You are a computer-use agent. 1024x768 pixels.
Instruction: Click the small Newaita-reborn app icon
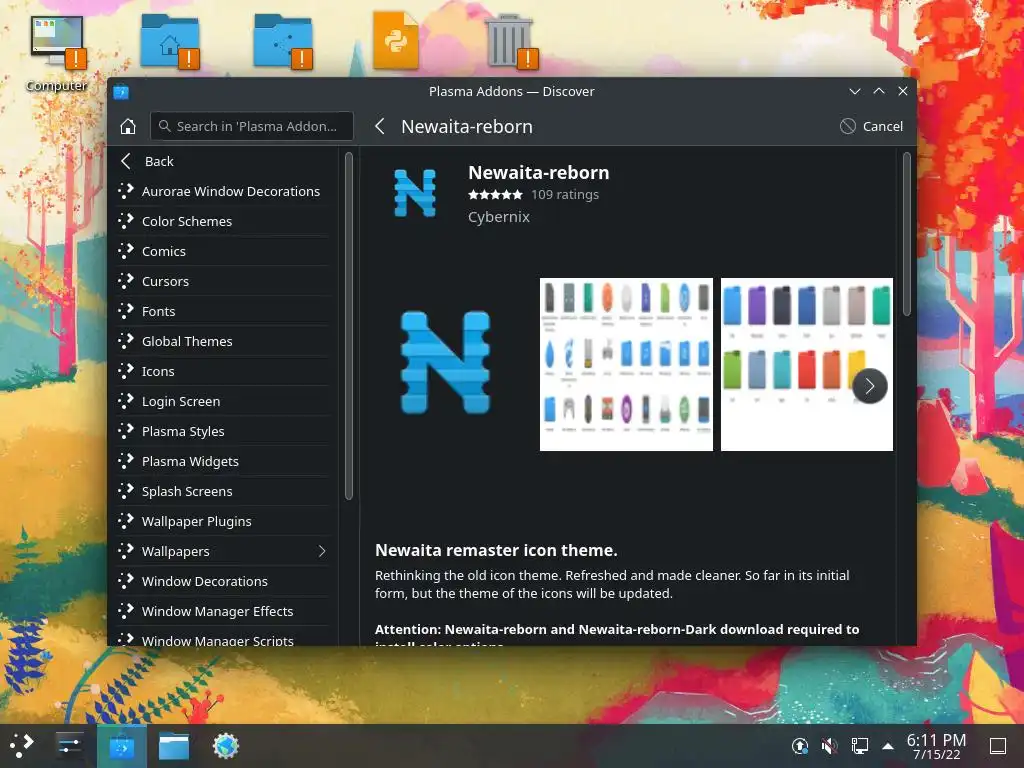tap(415, 193)
